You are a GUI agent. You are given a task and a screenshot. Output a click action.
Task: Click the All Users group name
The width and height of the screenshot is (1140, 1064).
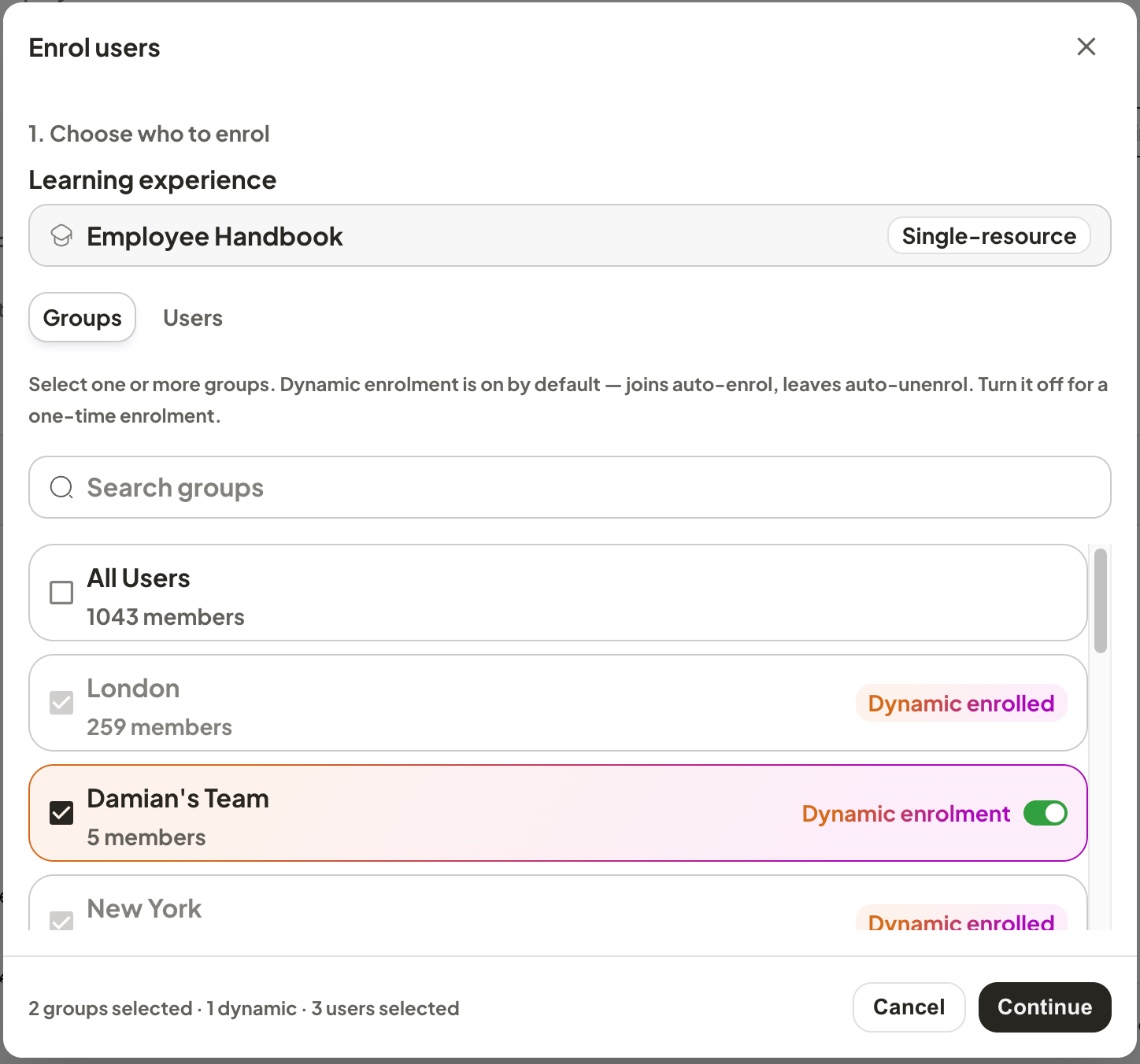coord(138,578)
